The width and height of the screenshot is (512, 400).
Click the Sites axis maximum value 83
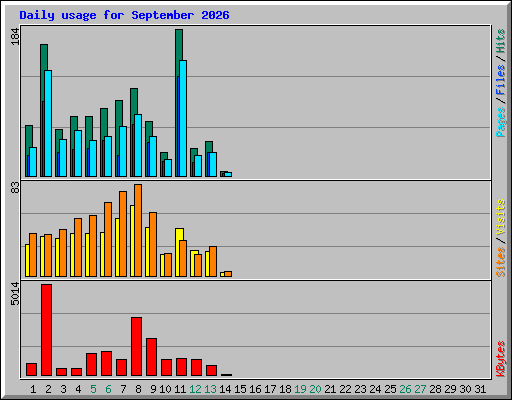(15, 188)
